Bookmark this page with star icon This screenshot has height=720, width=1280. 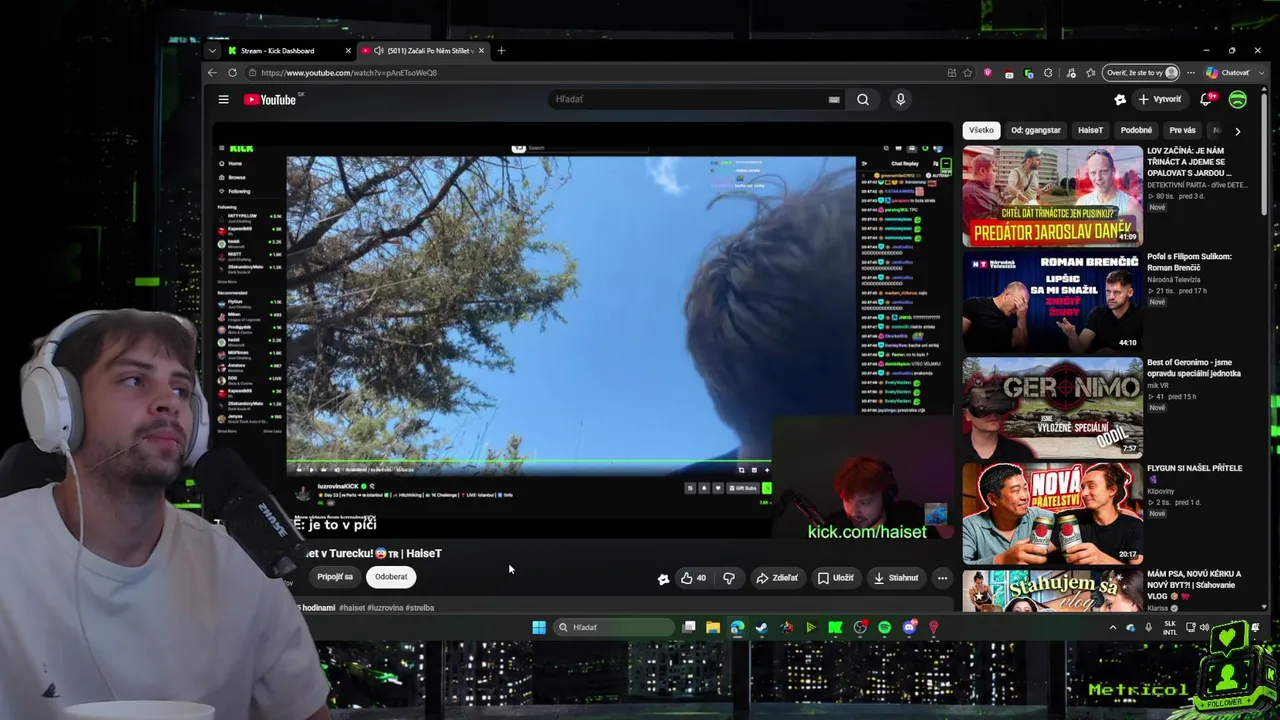point(968,73)
